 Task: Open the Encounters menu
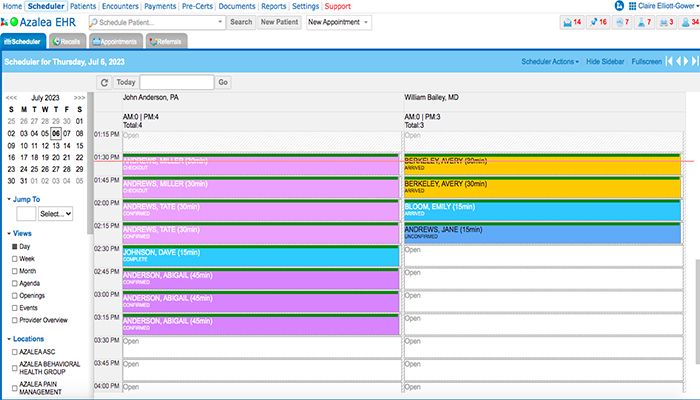click(120, 6)
